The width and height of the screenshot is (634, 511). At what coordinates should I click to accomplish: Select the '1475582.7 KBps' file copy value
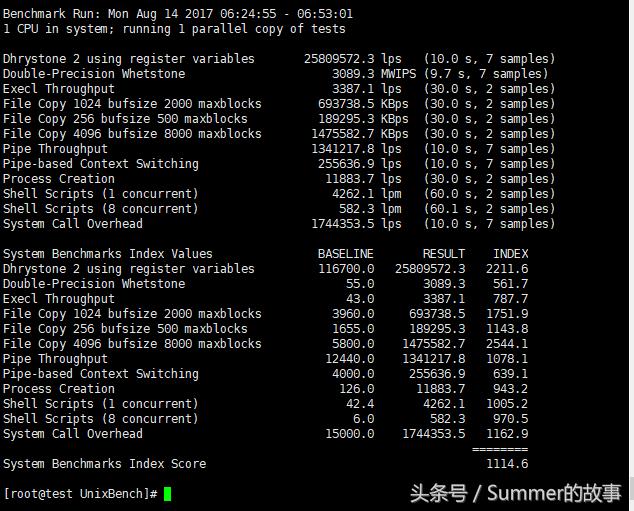[x=360, y=134]
